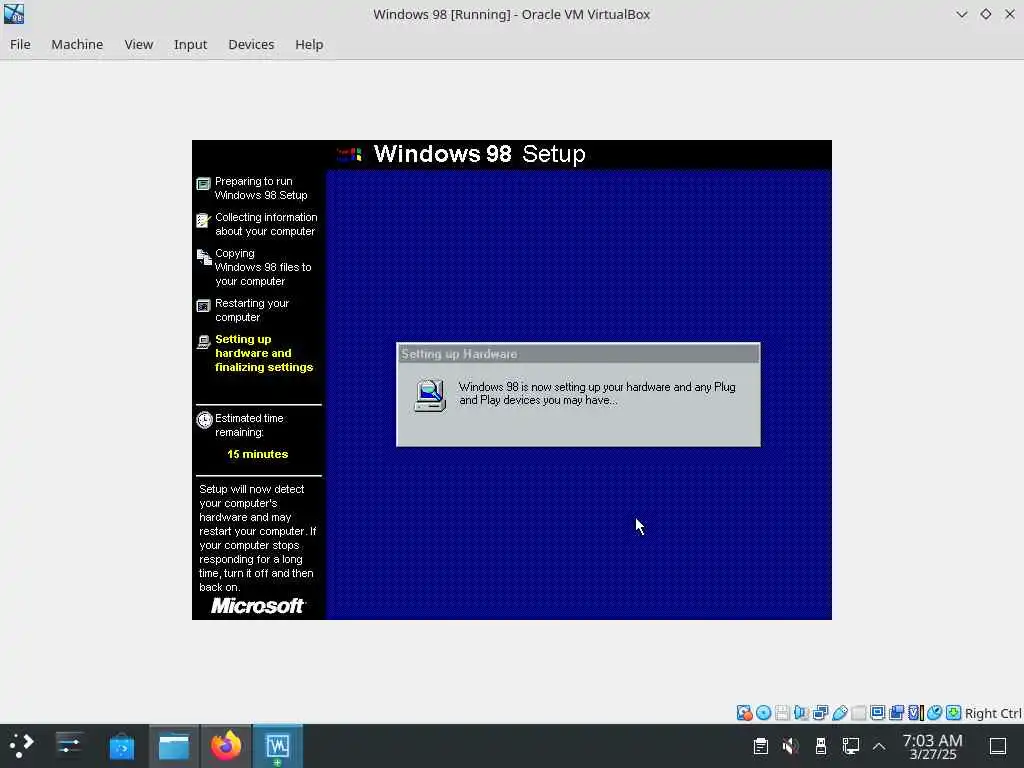This screenshot has height=768, width=1024.
Task: Click the keyboard capture green arrow indicator
Action: point(953,712)
